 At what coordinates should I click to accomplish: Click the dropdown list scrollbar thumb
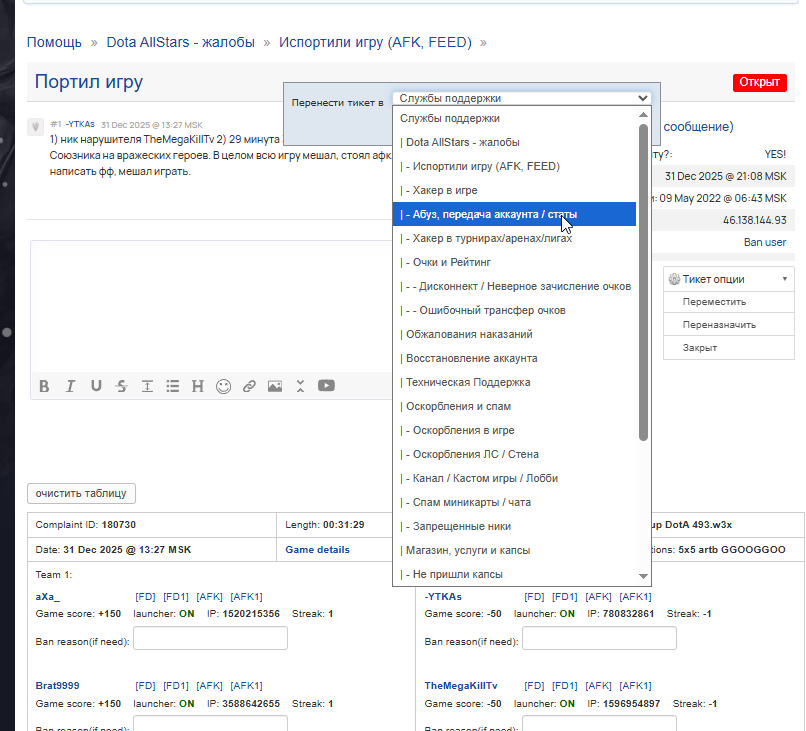643,282
